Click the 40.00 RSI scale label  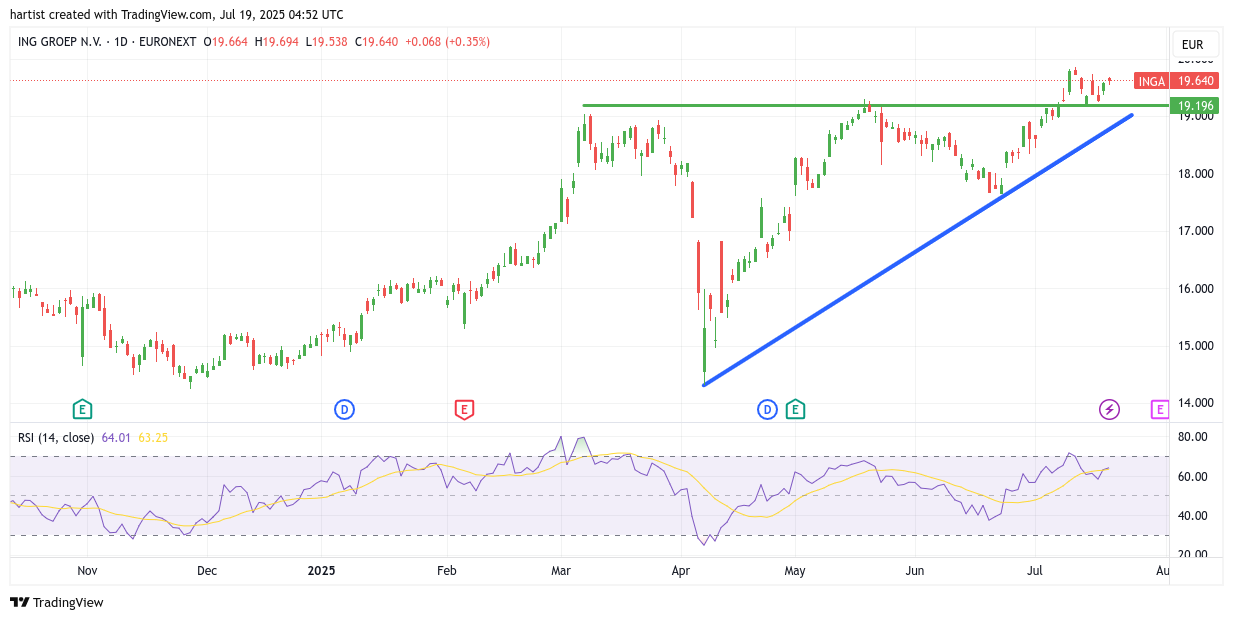tap(1194, 516)
